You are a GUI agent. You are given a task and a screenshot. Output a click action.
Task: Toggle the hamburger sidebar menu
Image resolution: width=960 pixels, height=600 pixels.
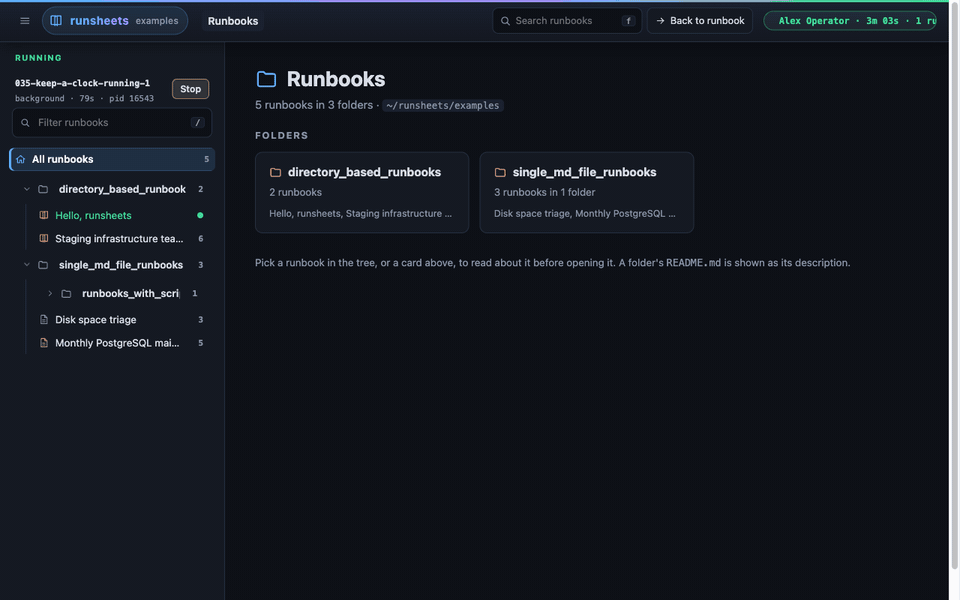coord(24,21)
